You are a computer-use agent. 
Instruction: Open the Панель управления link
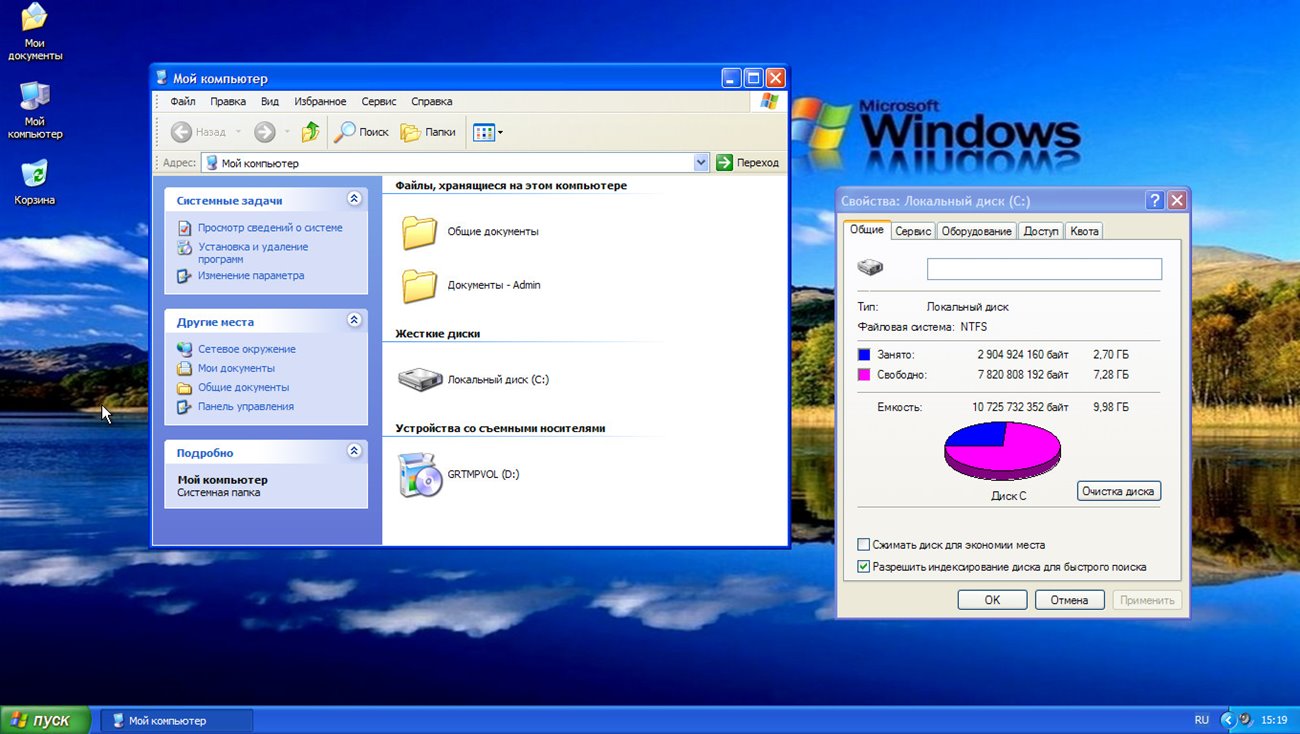click(245, 407)
